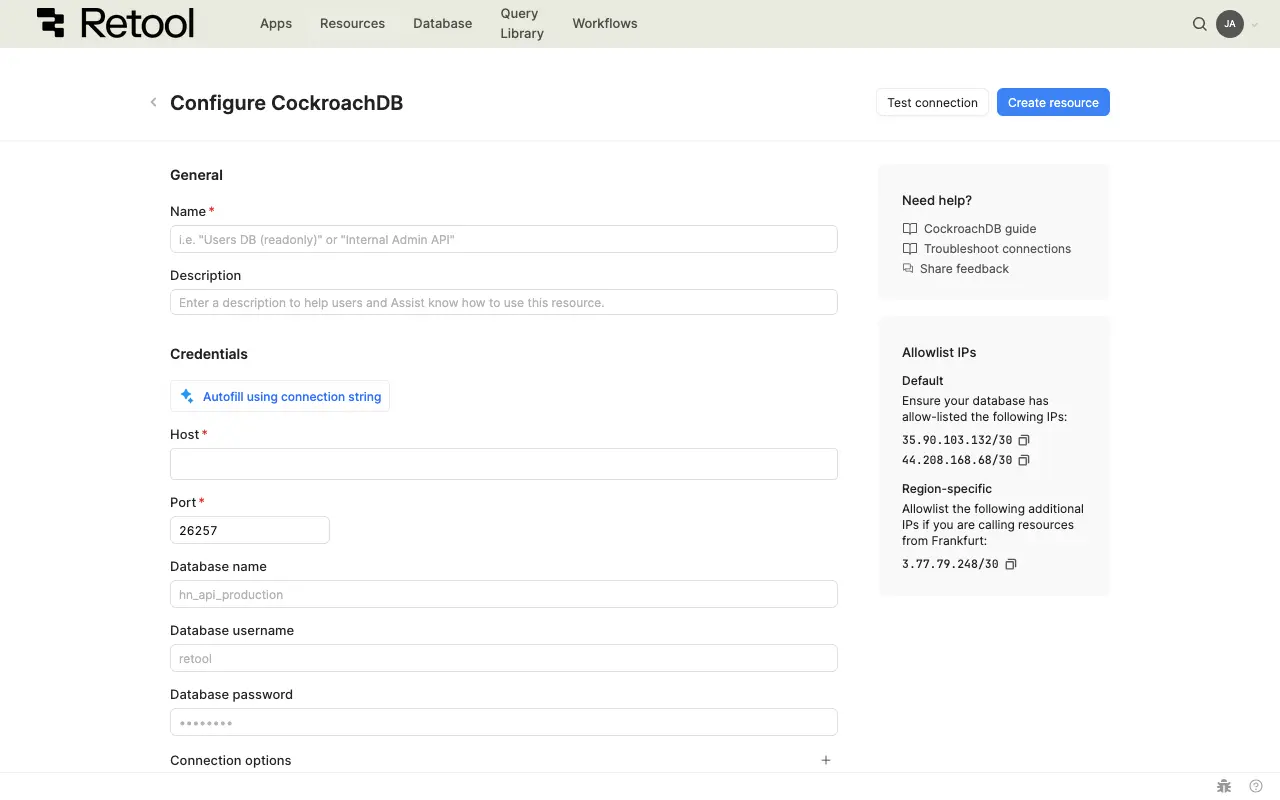
Task: Click the Retool logo in header
Action: tap(115, 23)
